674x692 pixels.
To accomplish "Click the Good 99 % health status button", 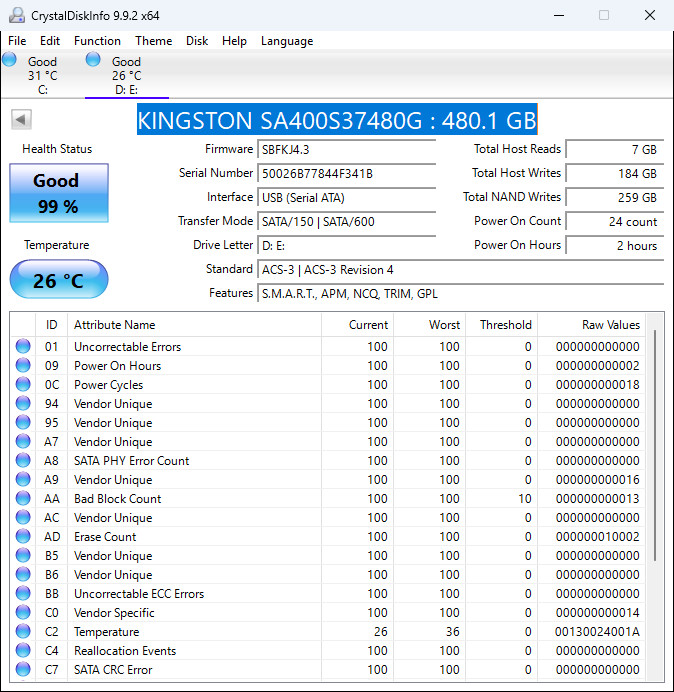I will tap(59, 193).
